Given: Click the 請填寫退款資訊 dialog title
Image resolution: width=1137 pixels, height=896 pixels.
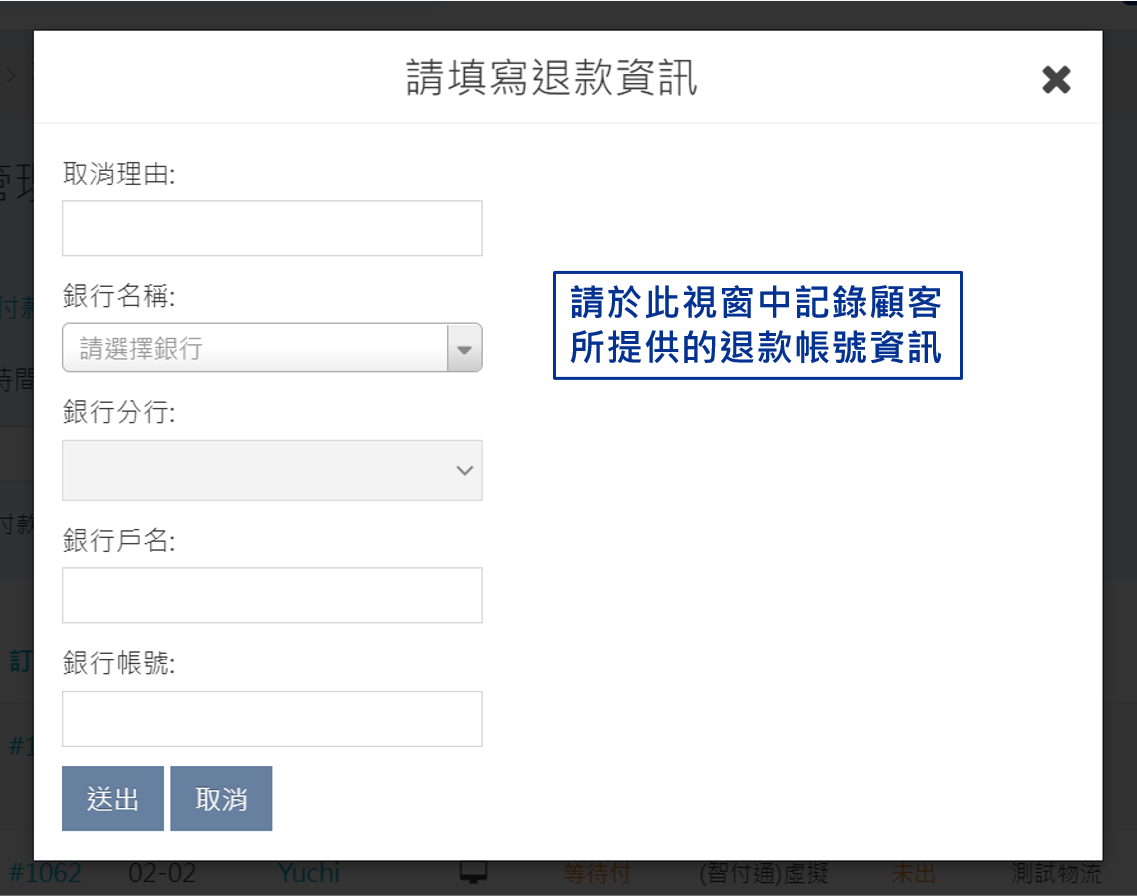Looking at the screenshot, I should [551, 78].
